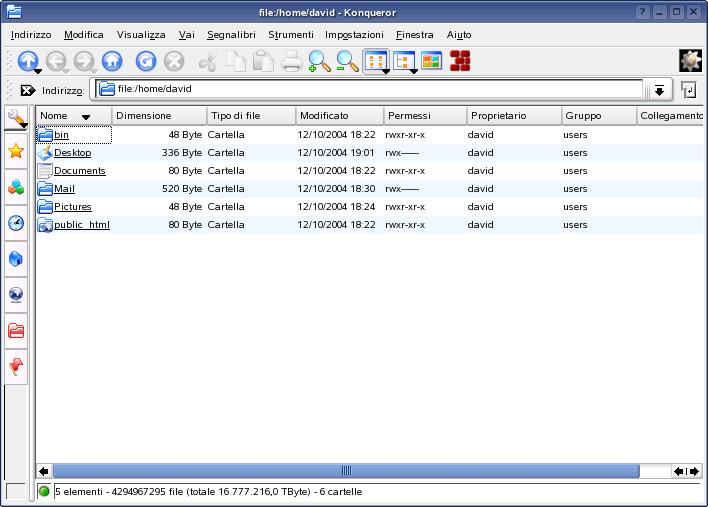Sort by Modificato column header

click(x=340, y=116)
